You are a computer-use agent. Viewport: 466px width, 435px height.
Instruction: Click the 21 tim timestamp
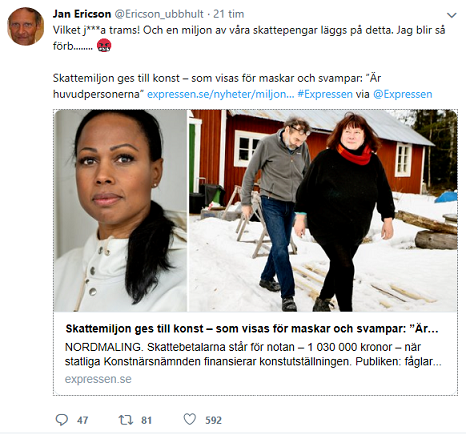click(229, 14)
